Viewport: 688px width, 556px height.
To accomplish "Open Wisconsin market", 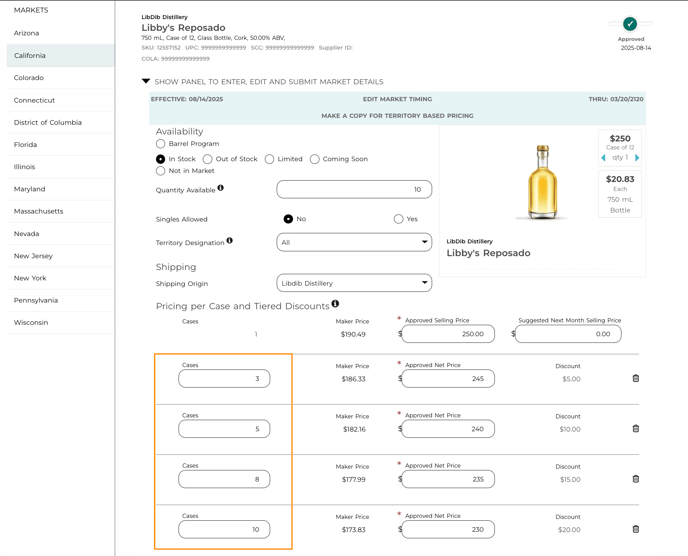I will [61, 323].
